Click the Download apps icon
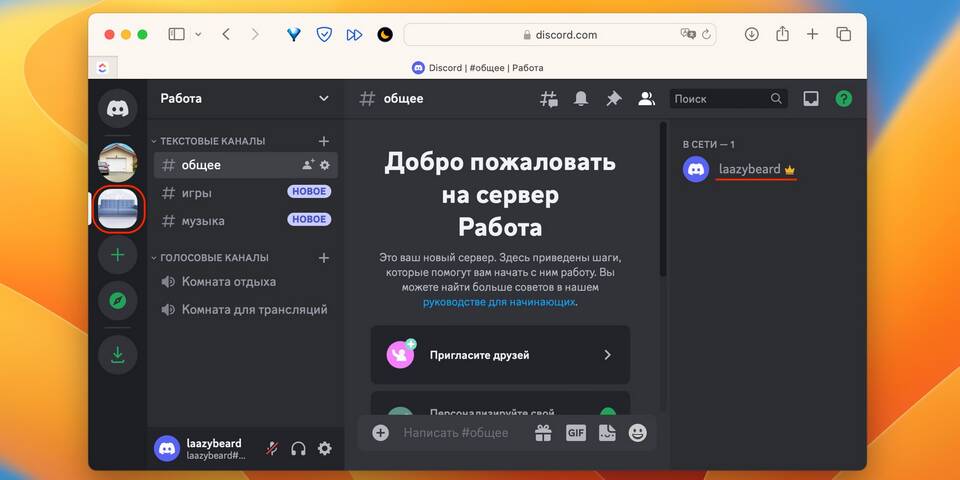This screenshot has height=480, width=960. pyautogui.click(x=118, y=354)
